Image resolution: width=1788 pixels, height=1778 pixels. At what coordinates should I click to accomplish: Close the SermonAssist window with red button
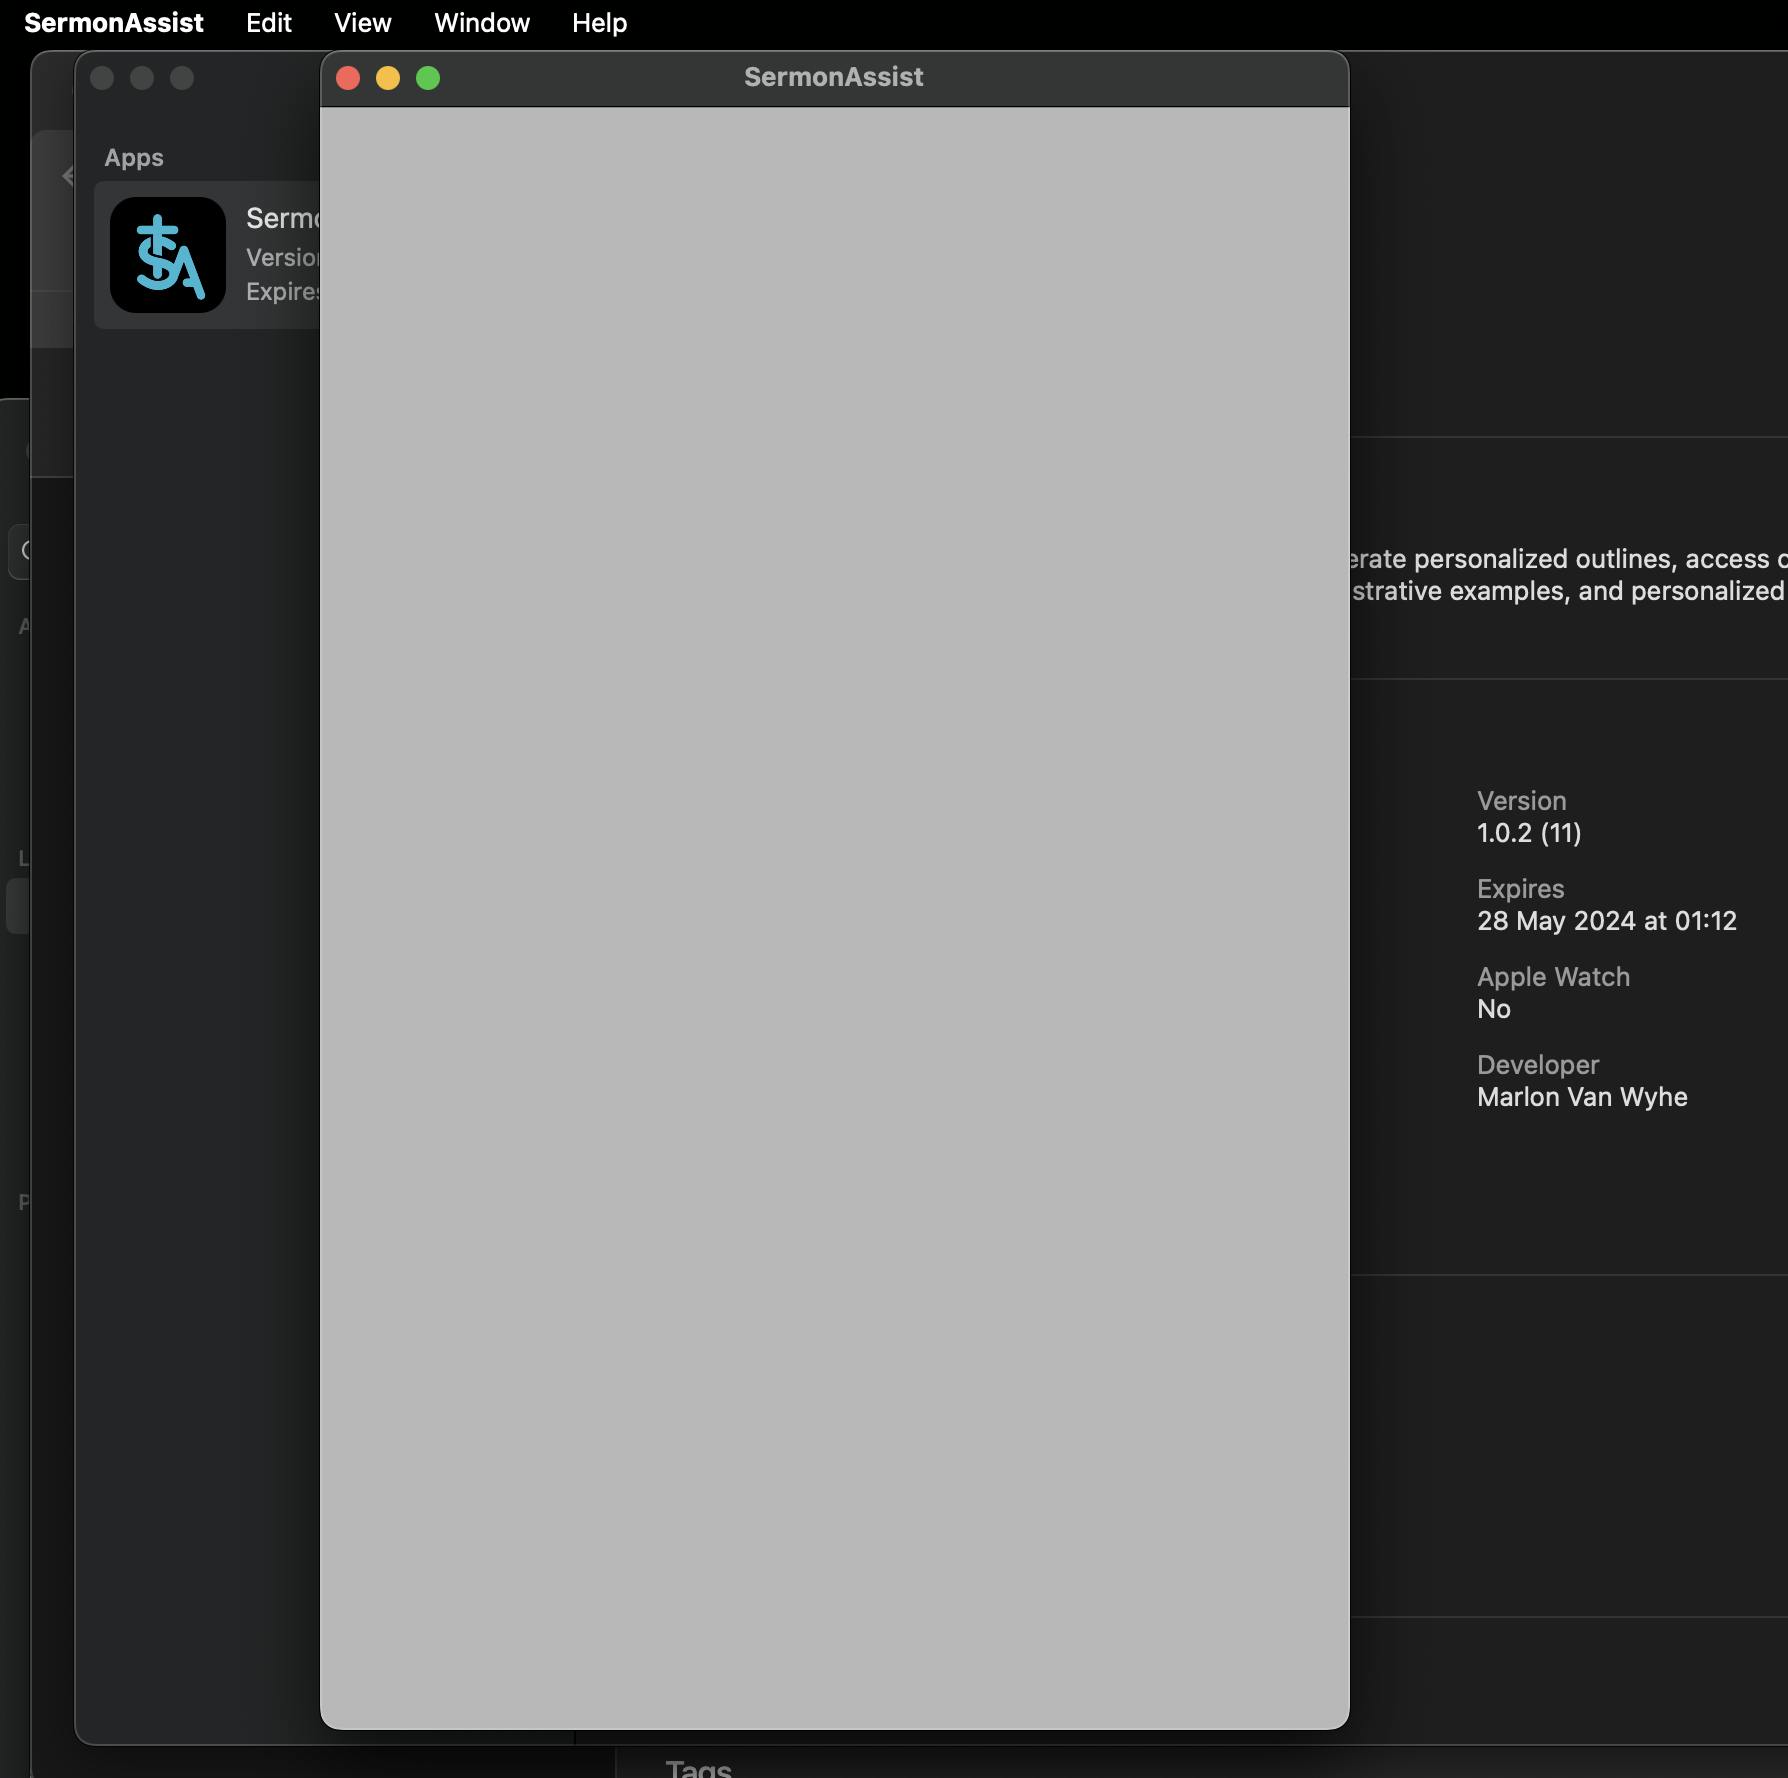348,78
